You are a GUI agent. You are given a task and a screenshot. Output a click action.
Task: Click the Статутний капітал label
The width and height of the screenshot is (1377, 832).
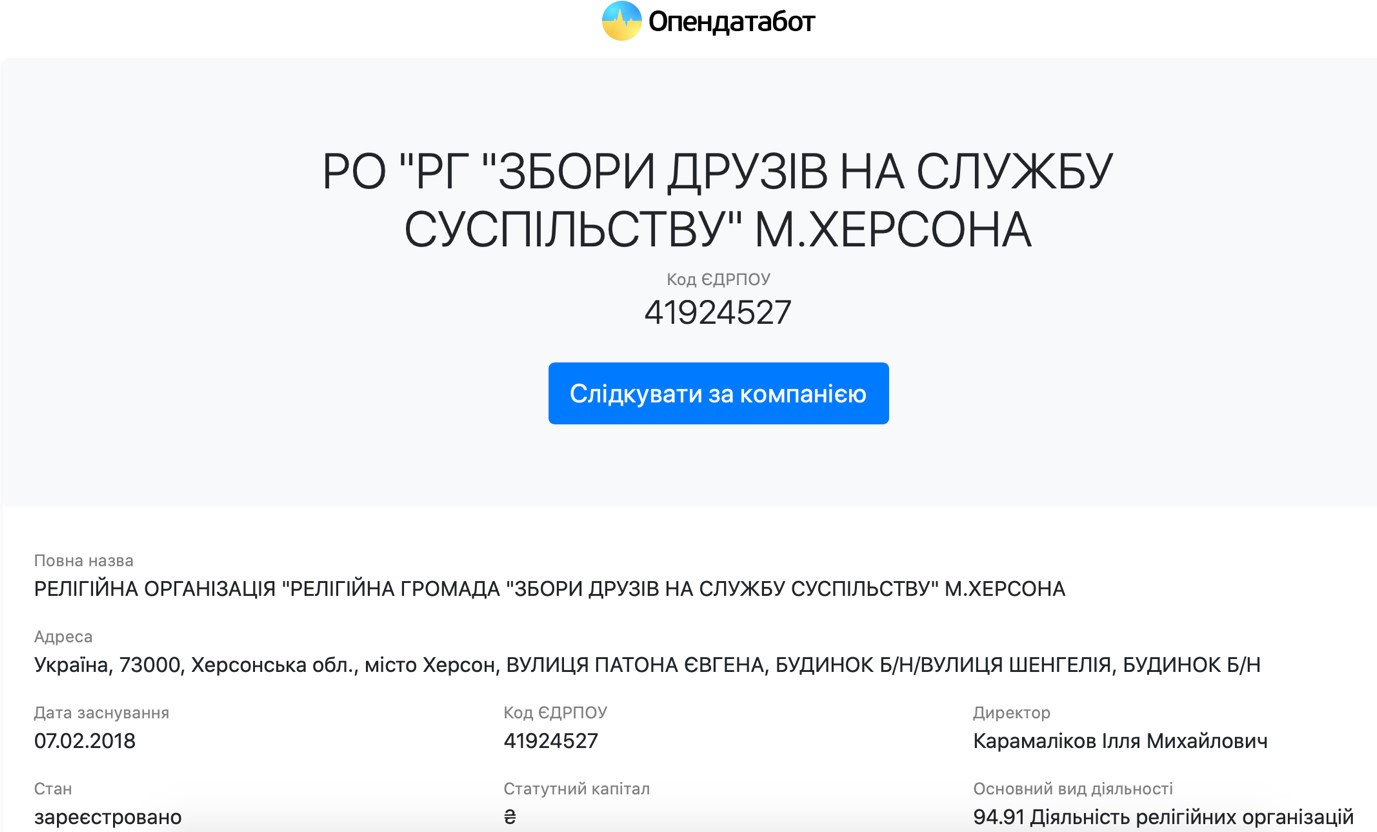coord(576,789)
